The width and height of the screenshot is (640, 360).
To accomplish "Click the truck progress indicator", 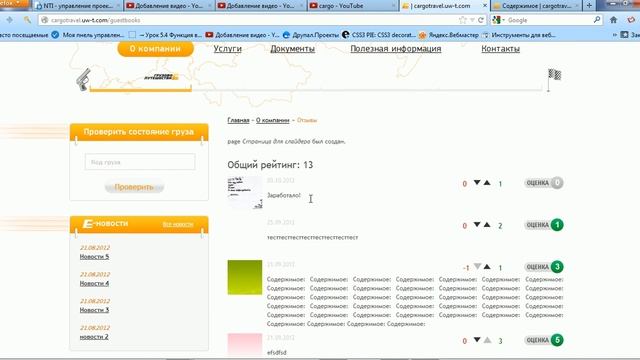I will point(161,77).
